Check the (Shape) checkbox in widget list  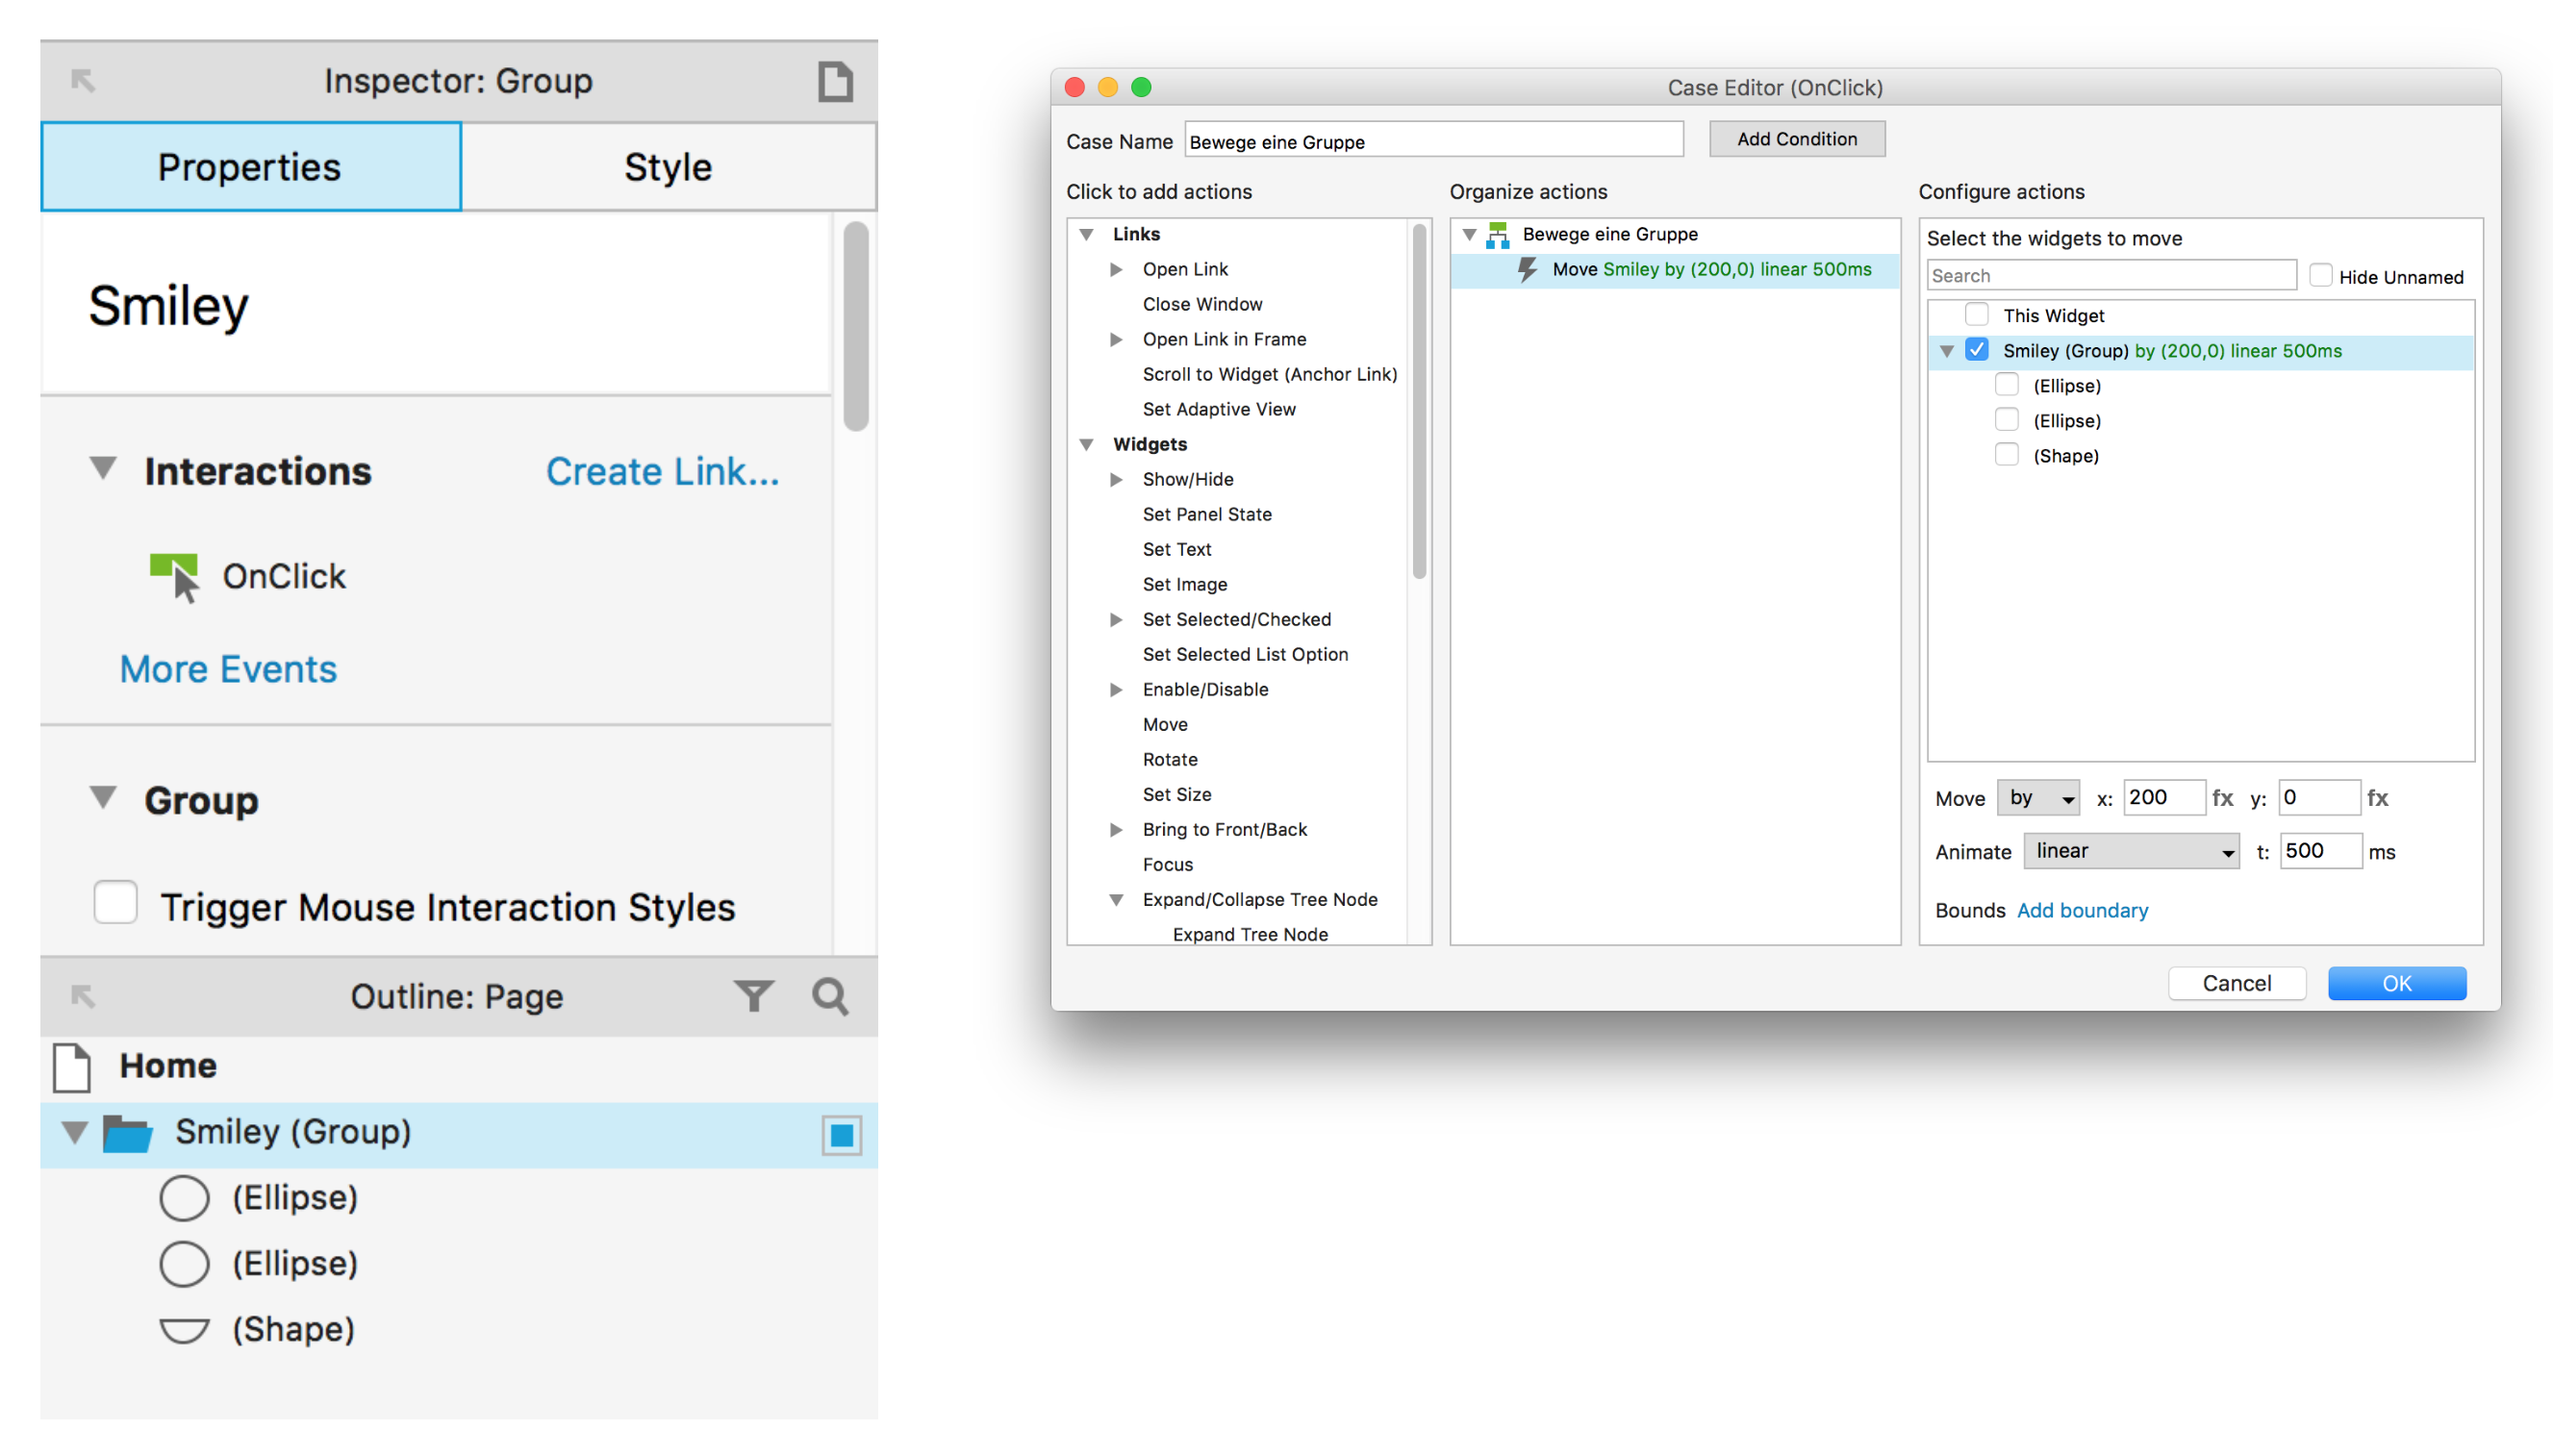click(2006, 455)
